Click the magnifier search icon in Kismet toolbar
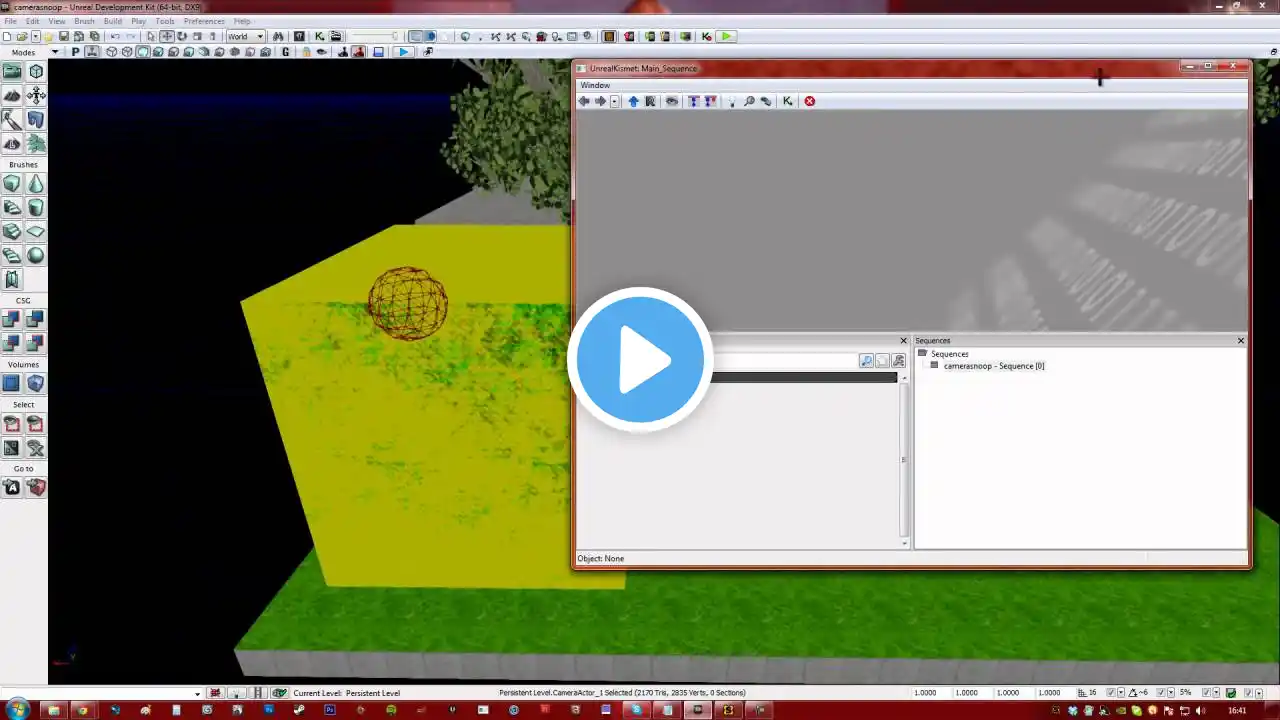Viewport: 1280px width, 720px height. [x=749, y=101]
